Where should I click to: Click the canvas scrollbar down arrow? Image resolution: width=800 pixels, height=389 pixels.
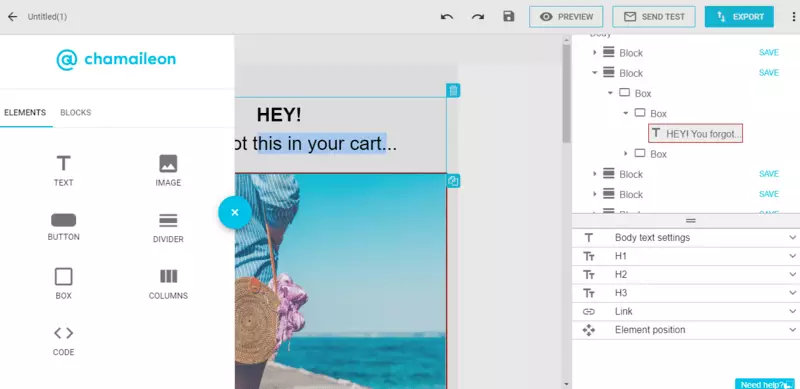[x=566, y=384]
